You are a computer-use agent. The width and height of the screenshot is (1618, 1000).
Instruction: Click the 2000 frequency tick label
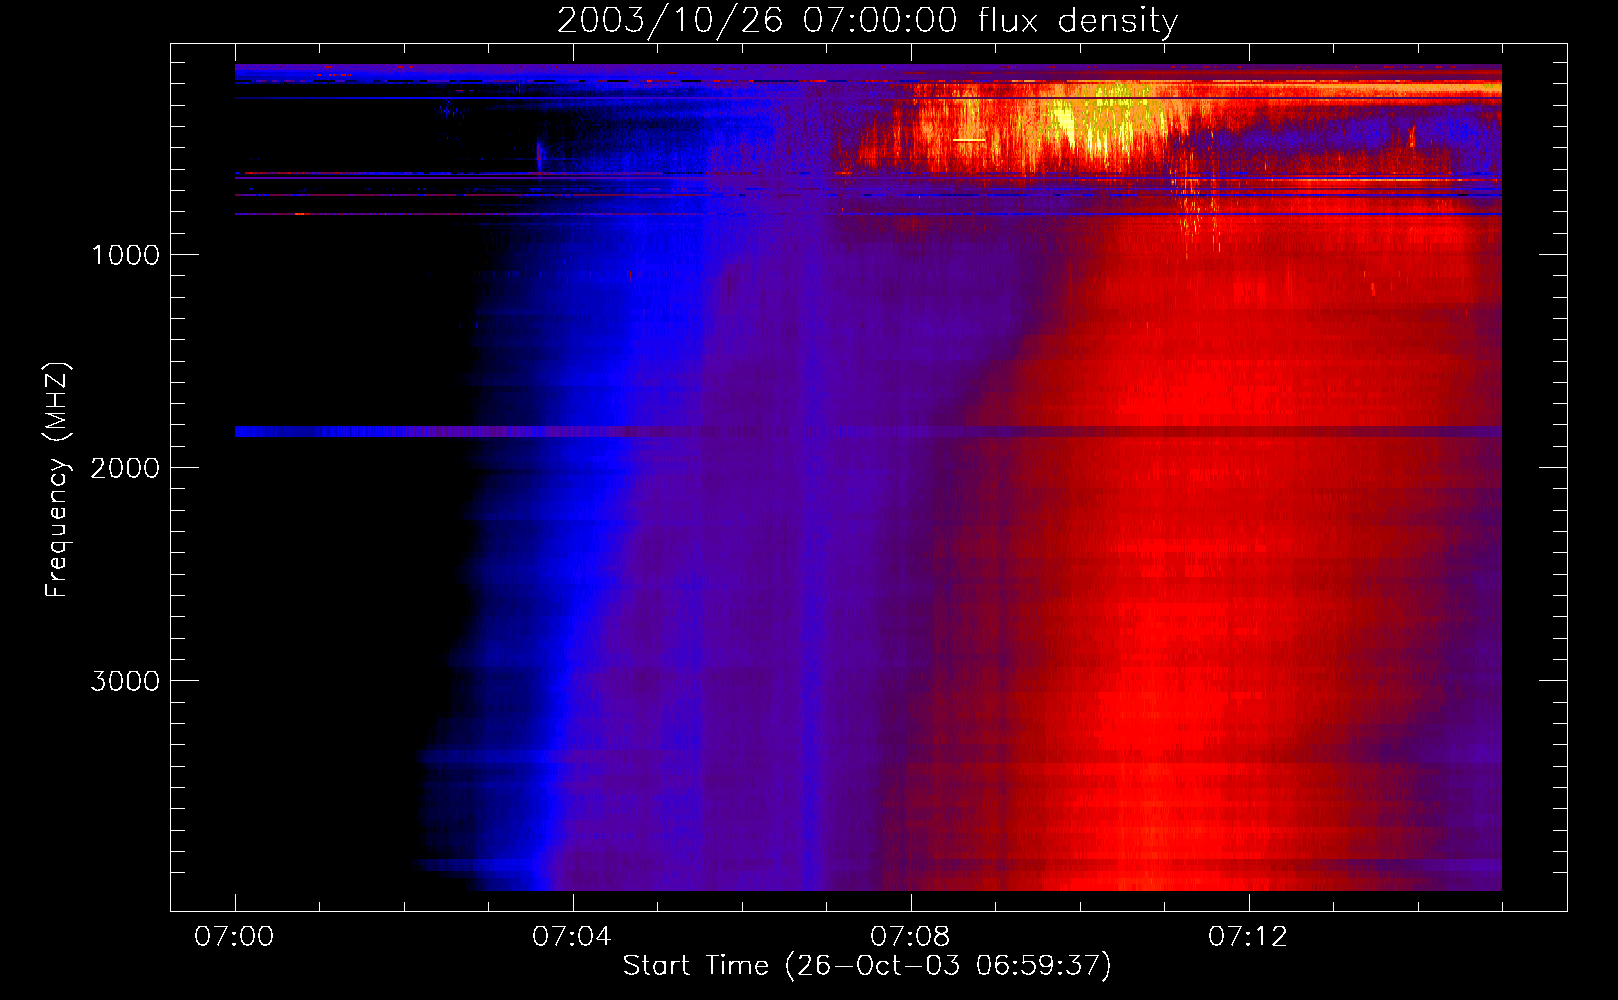(x=126, y=468)
